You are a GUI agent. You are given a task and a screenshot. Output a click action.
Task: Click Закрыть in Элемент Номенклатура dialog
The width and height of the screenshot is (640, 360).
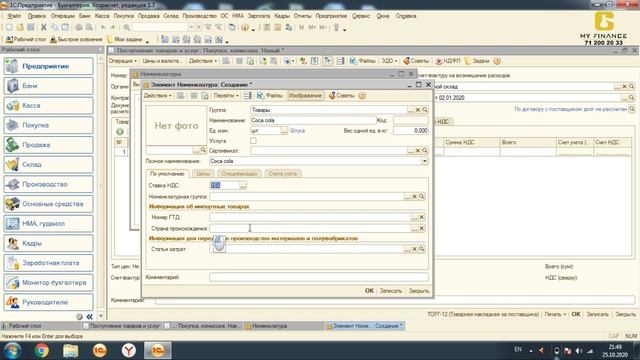point(419,291)
